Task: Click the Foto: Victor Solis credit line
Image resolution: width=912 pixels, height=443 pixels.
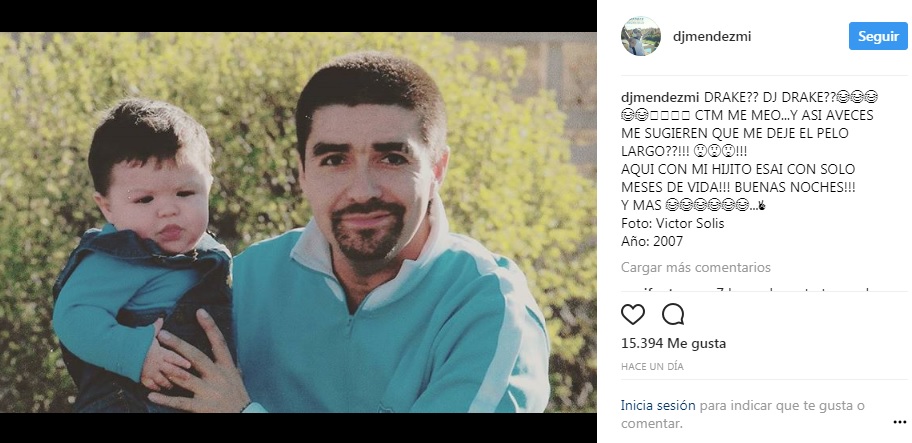Action: 672,223
